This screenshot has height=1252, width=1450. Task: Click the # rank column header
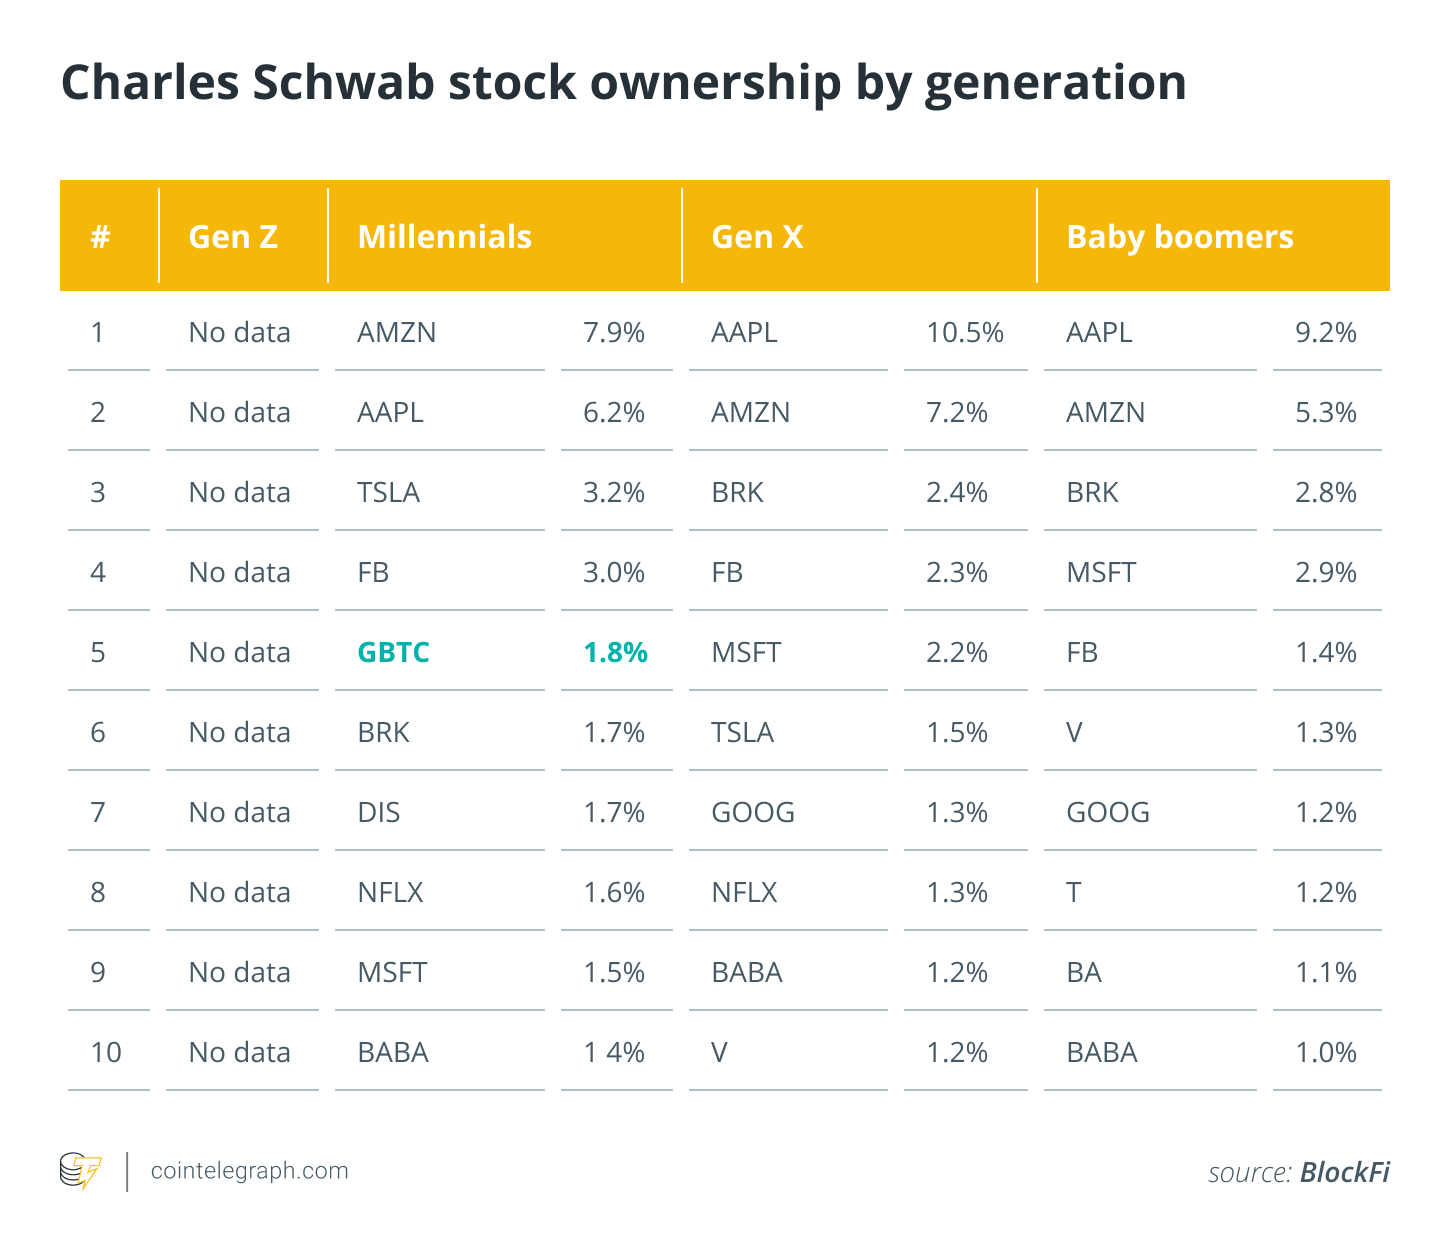[x=100, y=237]
